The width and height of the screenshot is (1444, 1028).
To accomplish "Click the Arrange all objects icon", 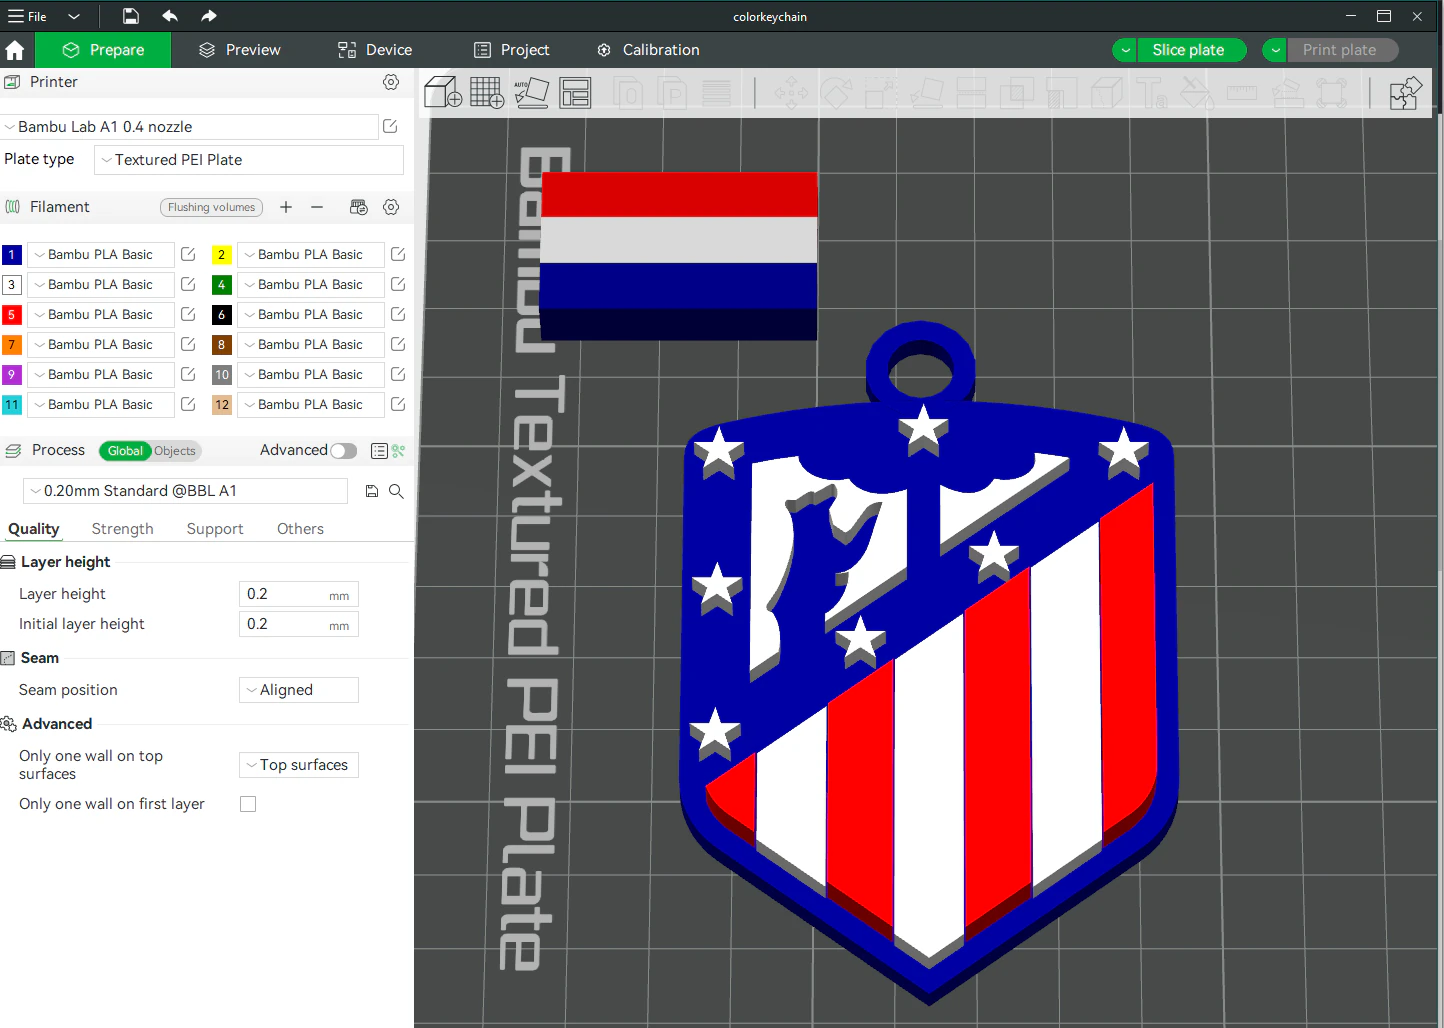I will pos(575,93).
